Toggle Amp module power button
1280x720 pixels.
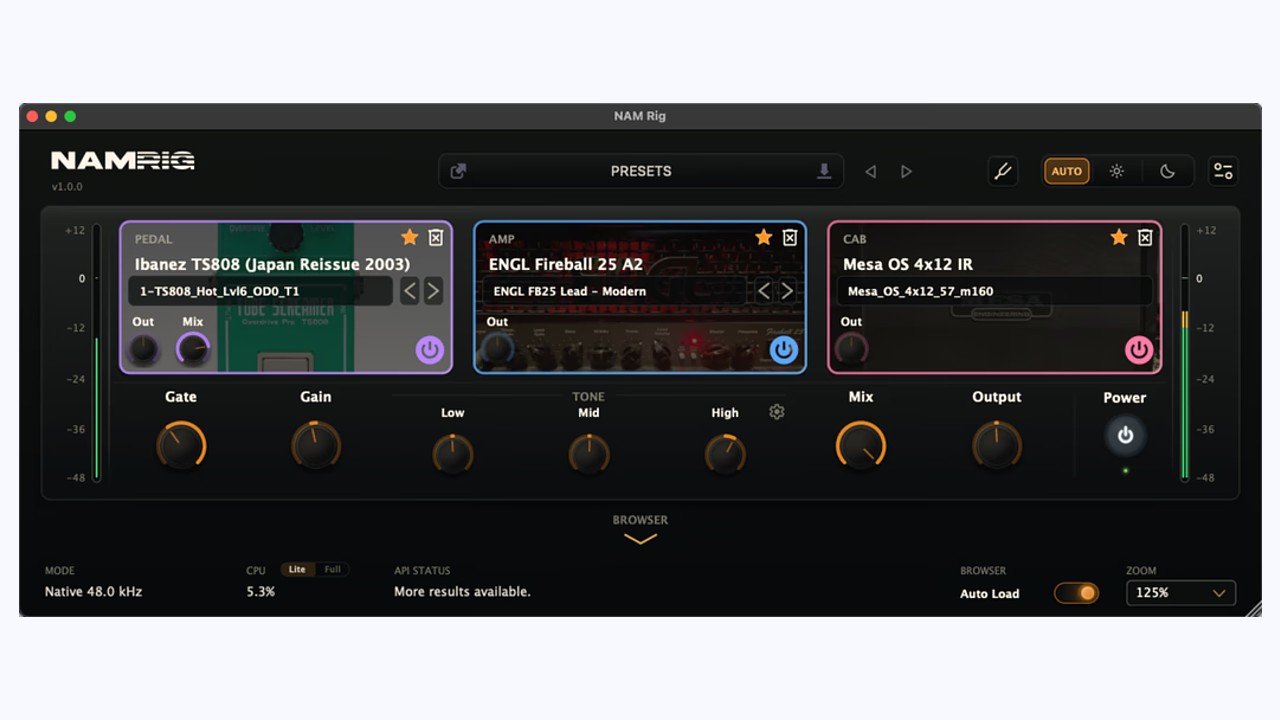[784, 350]
